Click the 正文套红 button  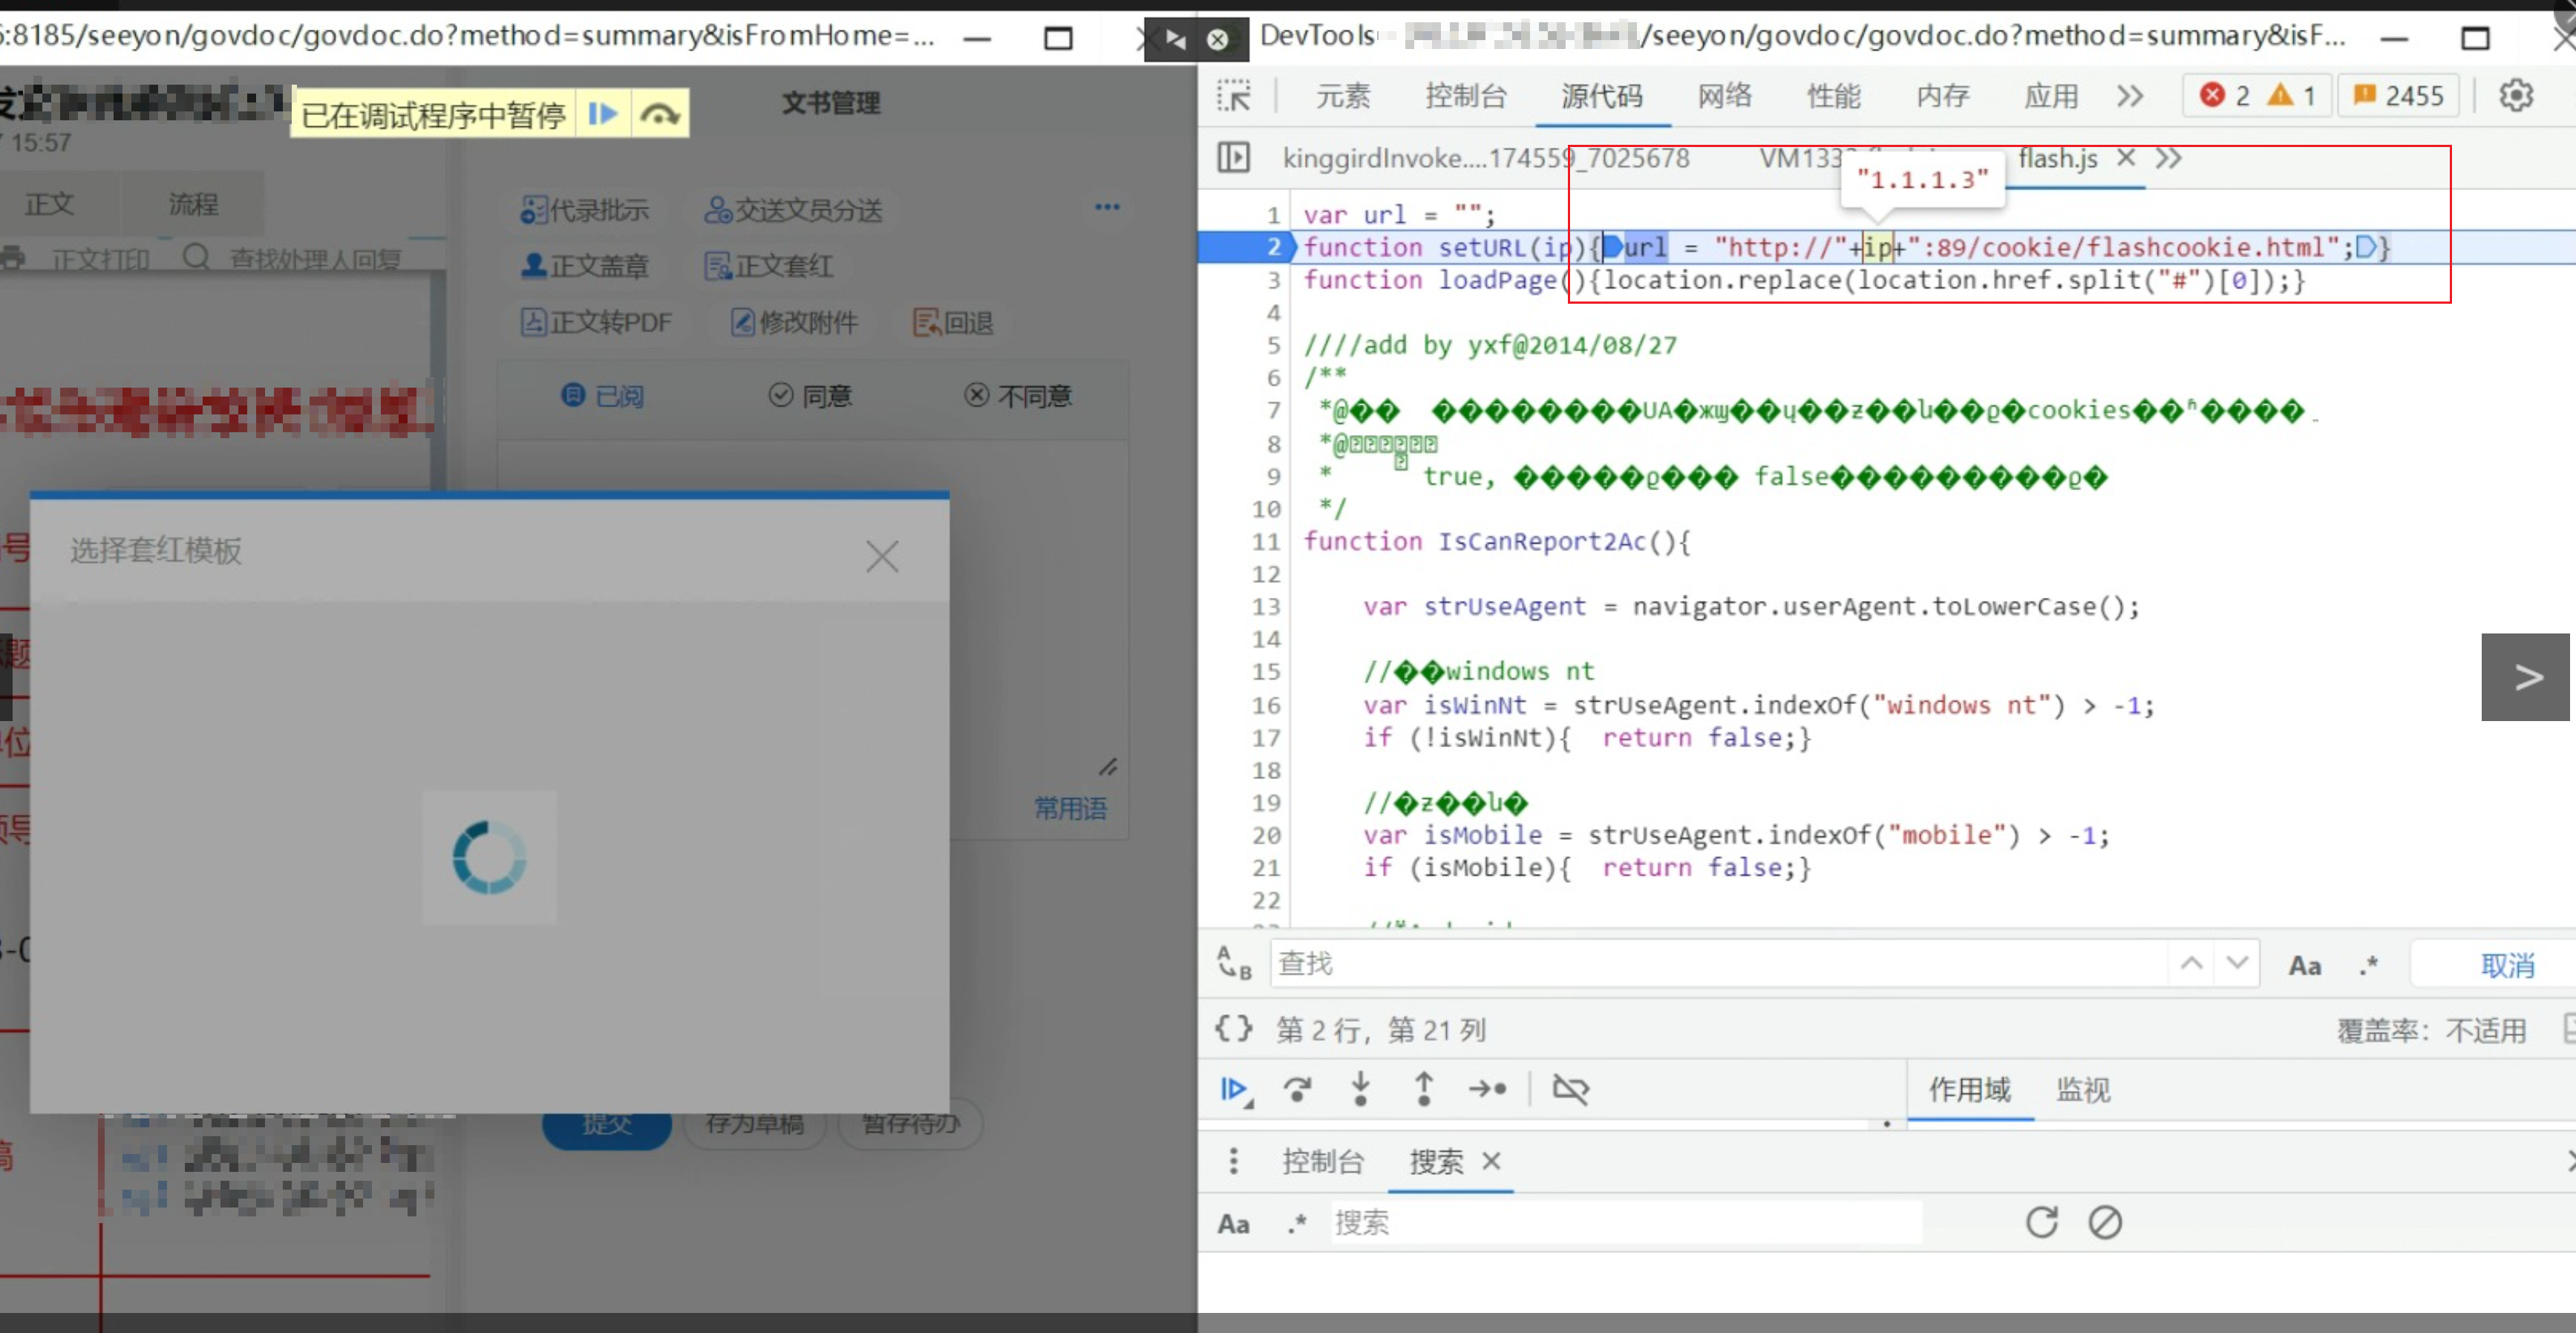(x=769, y=266)
